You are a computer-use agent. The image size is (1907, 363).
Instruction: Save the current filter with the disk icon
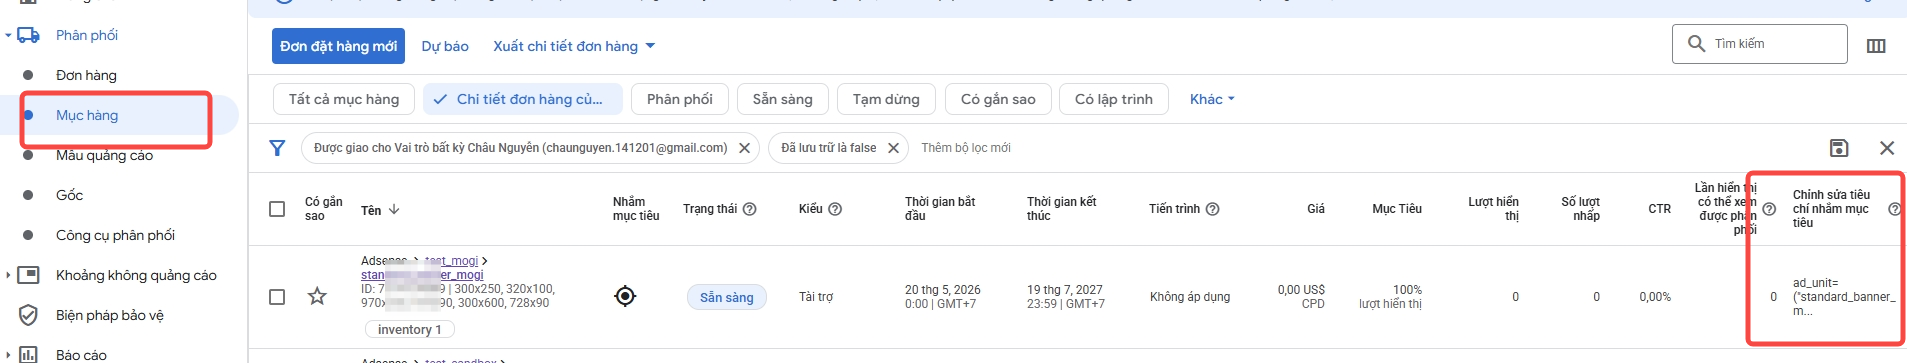(1838, 148)
